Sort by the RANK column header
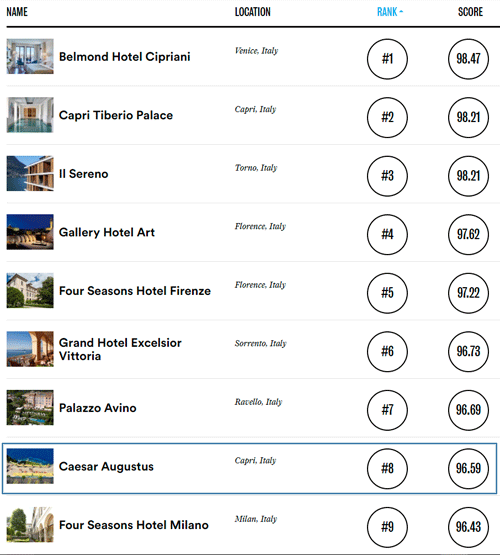500x555 pixels. tap(390, 12)
